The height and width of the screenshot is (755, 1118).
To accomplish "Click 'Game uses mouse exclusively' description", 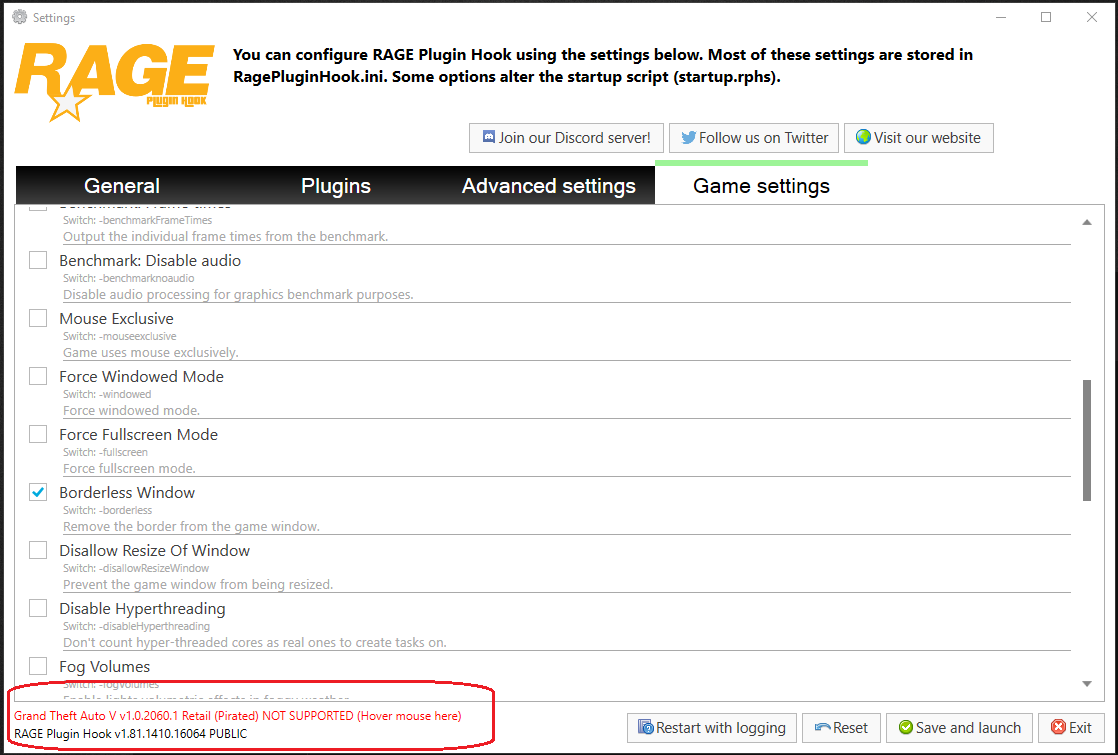I will (x=150, y=352).
